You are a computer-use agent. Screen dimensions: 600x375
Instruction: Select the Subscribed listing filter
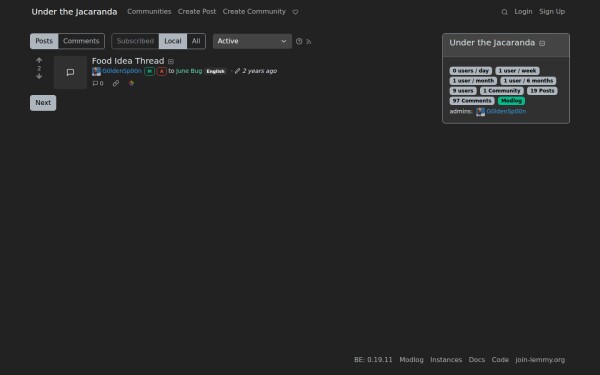(x=135, y=41)
